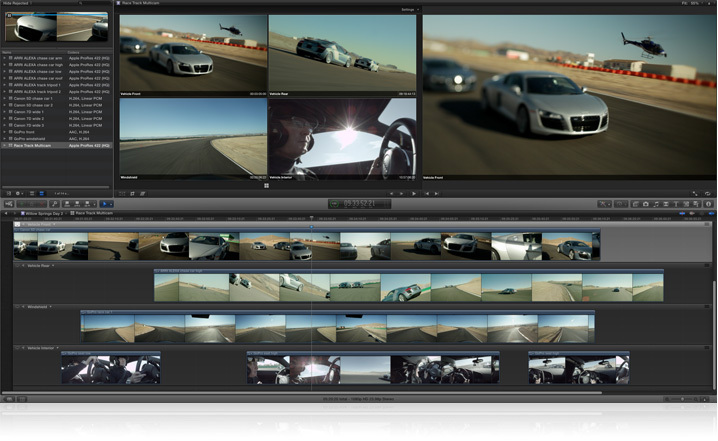Select the Race Track Multicam breadcrumb
718x441 pixels.
pos(91,213)
